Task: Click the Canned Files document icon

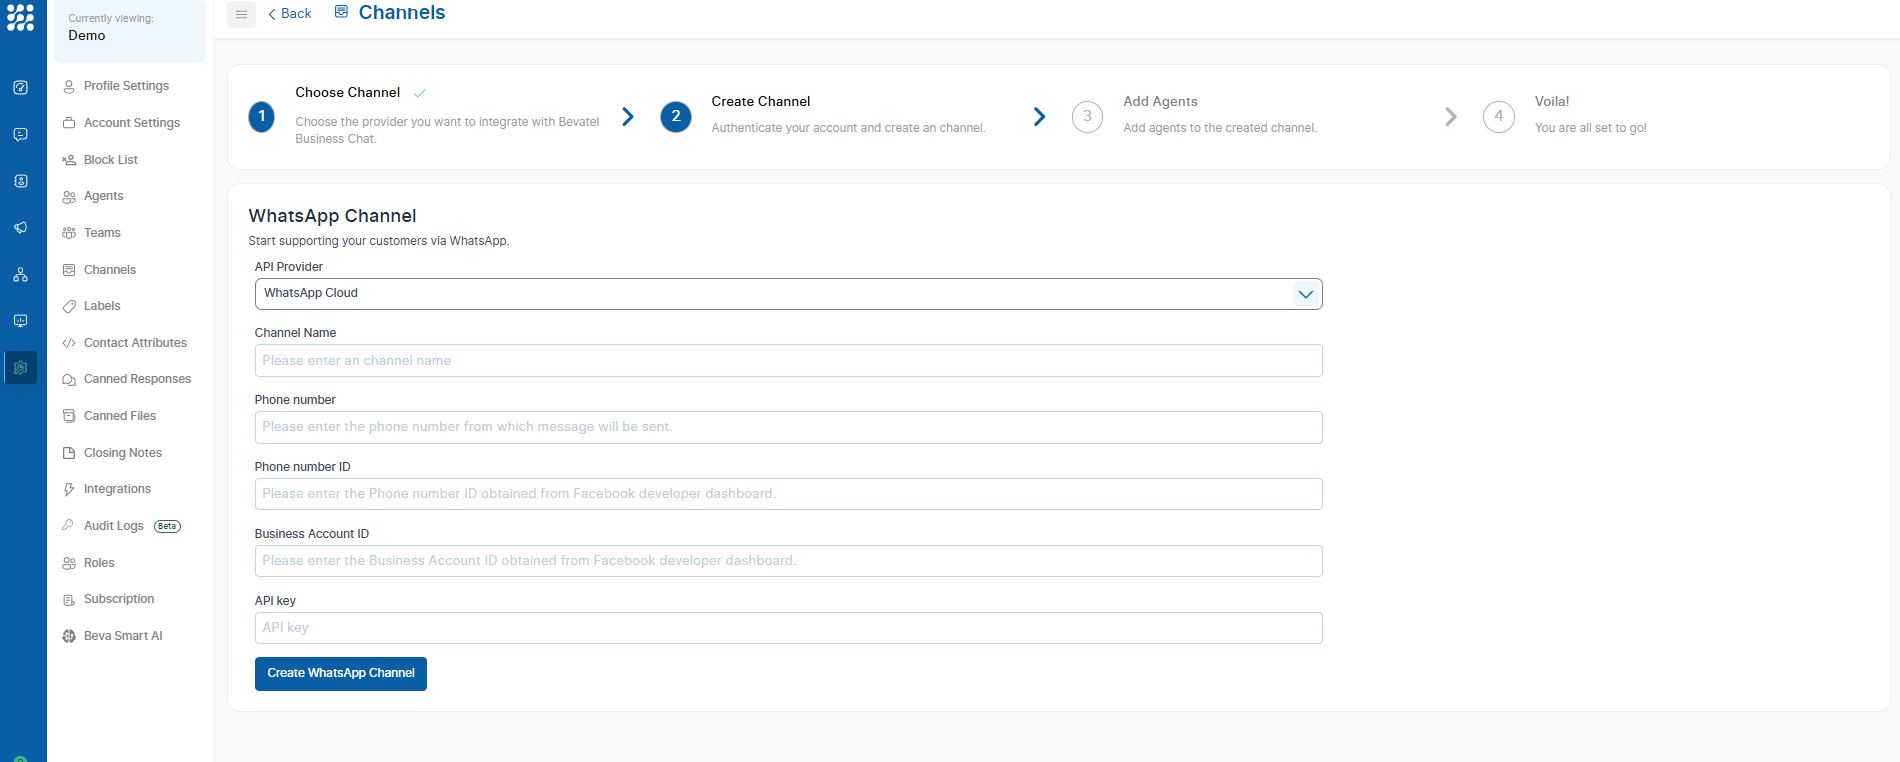Action: (69, 416)
